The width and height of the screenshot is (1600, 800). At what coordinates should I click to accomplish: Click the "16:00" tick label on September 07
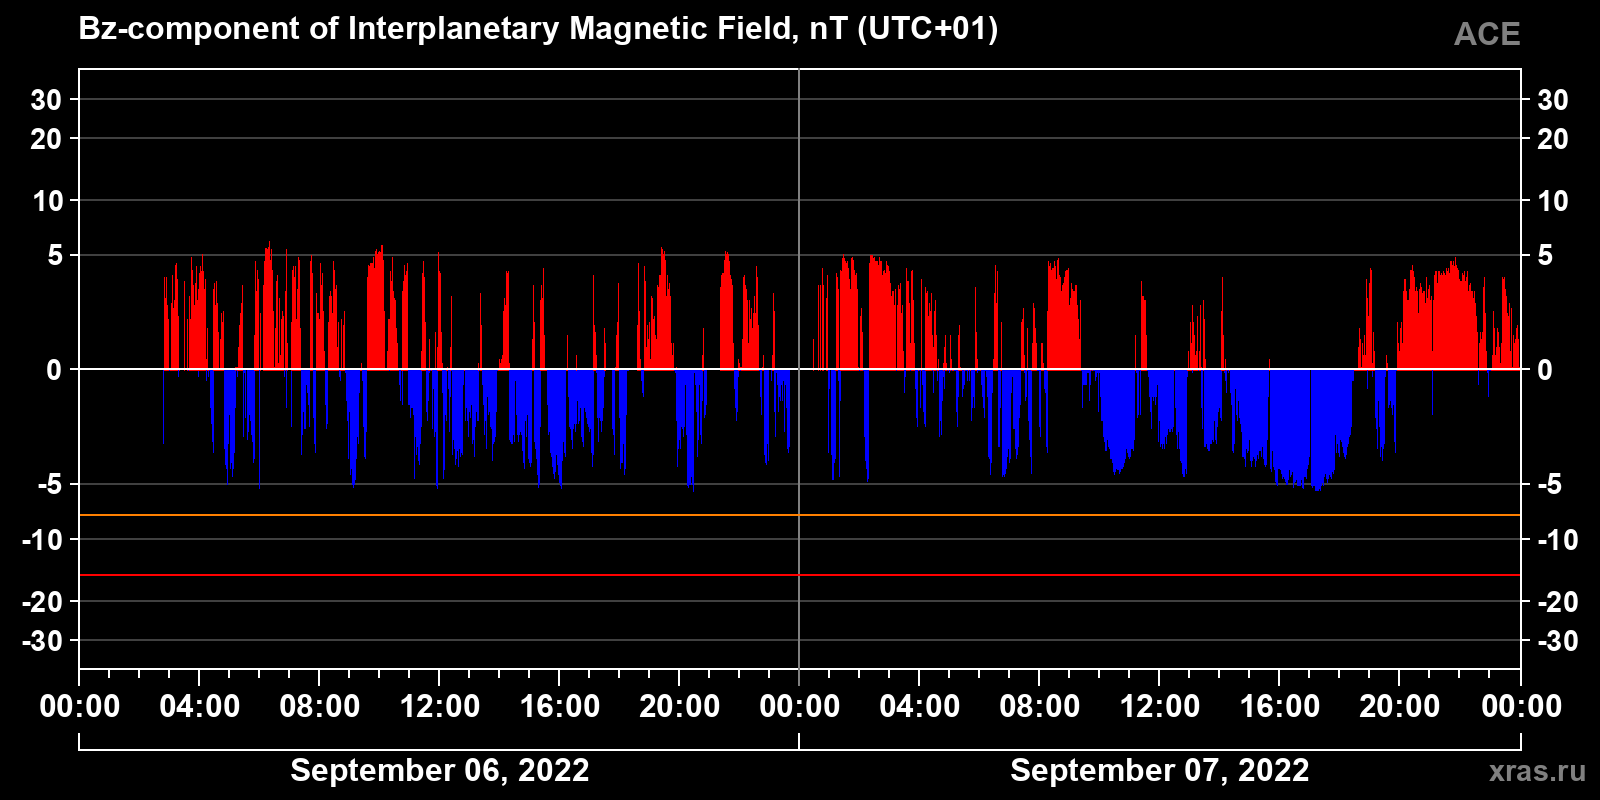click(x=1280, y=706)
